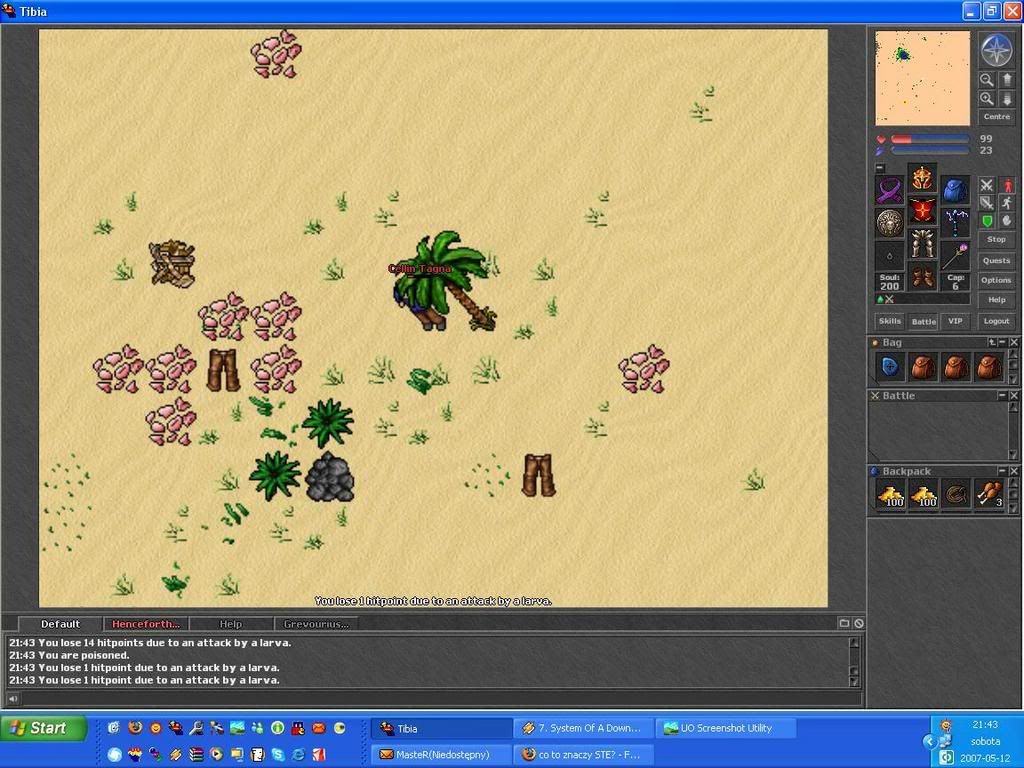
Task: Click the Logout button
Action: pos(997,321)
